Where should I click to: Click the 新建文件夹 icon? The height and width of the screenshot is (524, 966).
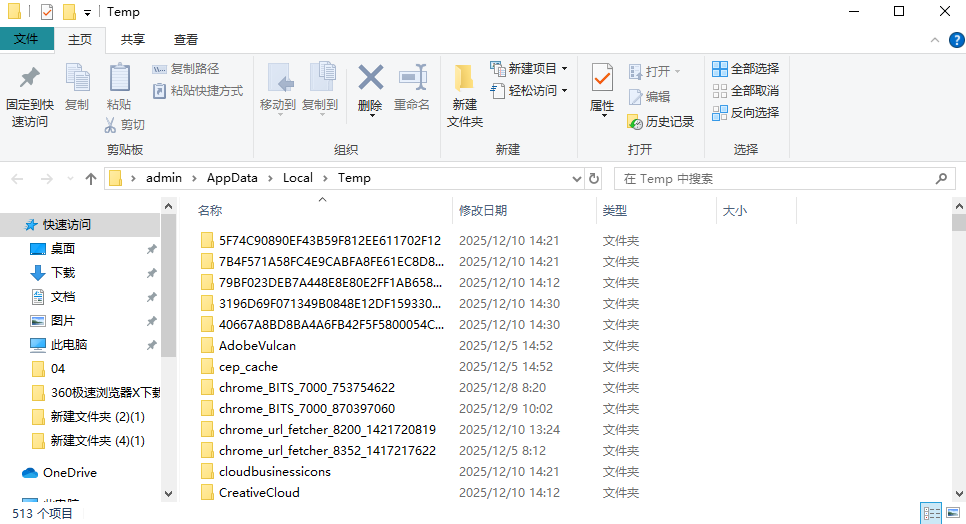point(464,79)
